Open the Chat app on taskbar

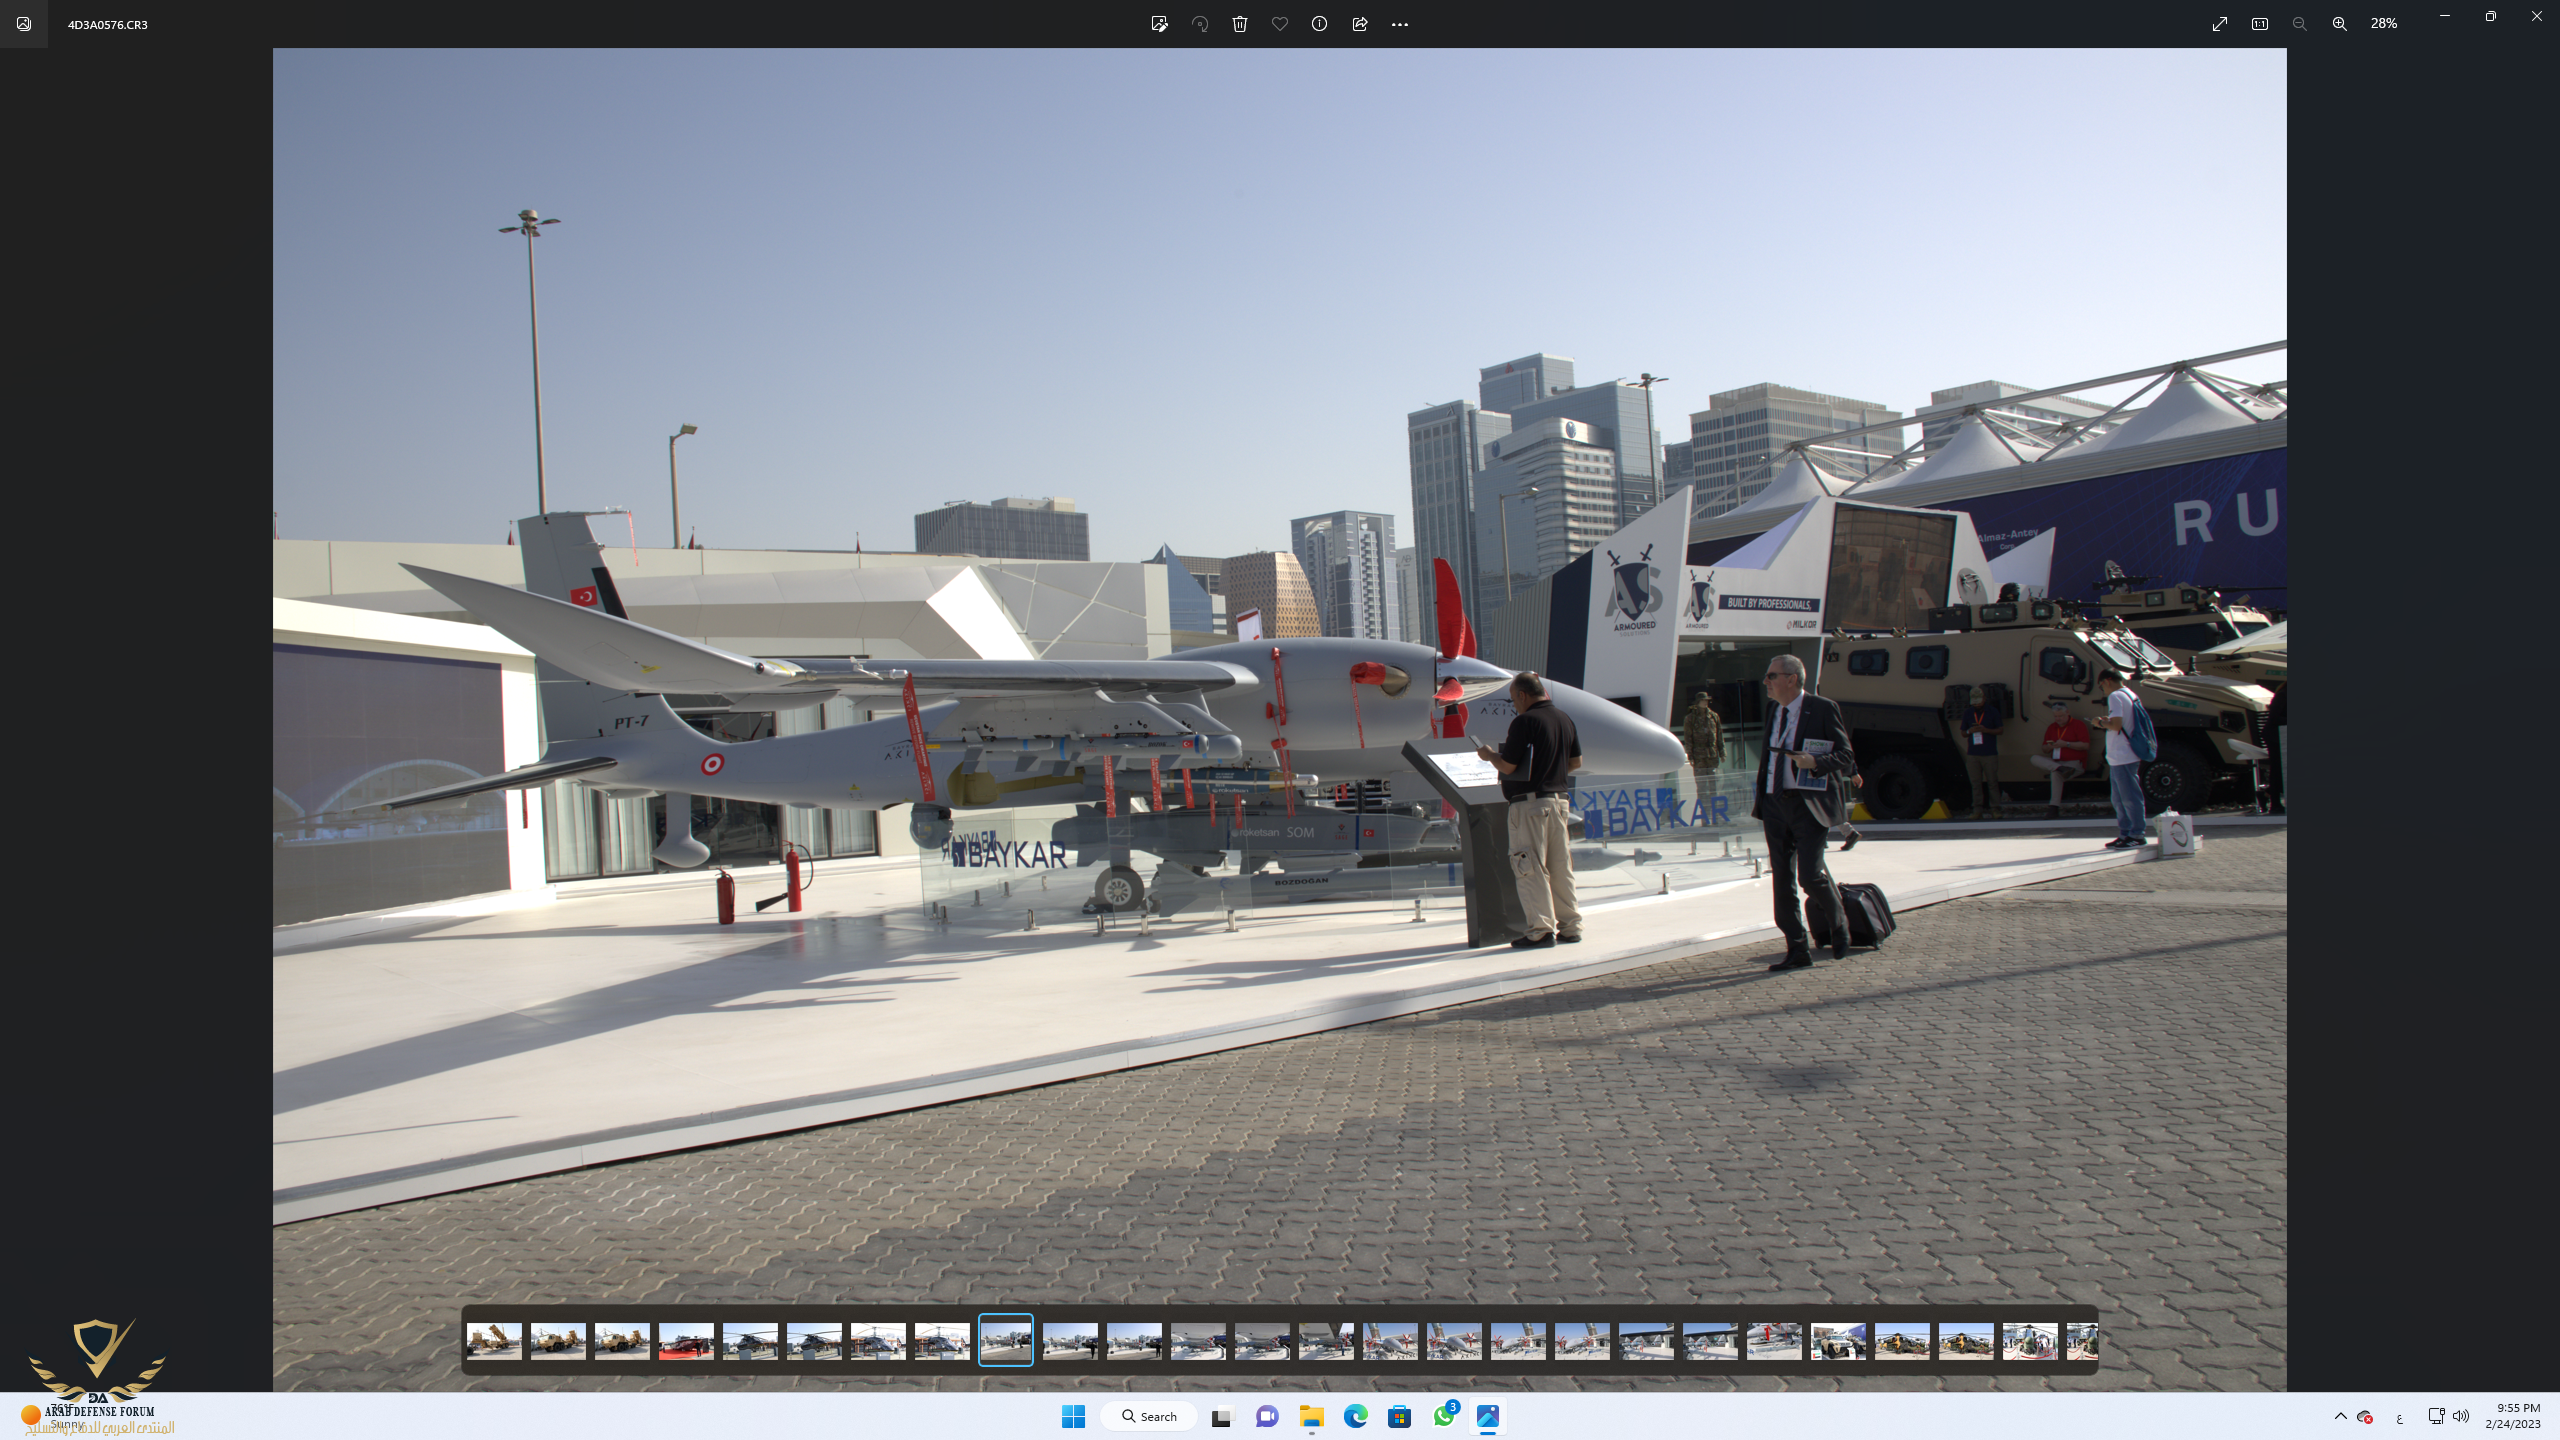pyautogui.click(x=1267, y=1416)
